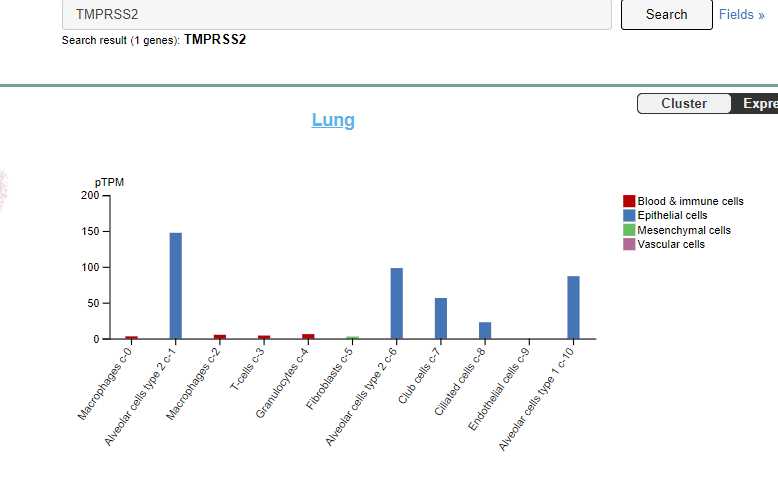Select the Alveolar cells type 1 c-10 bar
Viewport: 778px width, 486px height.
click(x=574, y=308)
